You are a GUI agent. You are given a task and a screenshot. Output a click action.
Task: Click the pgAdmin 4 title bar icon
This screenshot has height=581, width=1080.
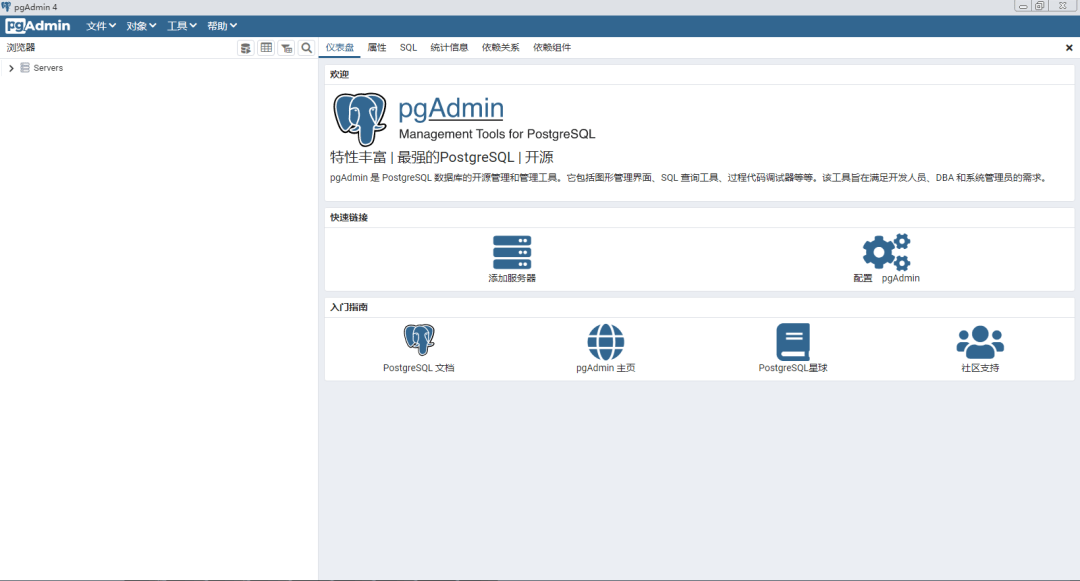click(6, 6)
